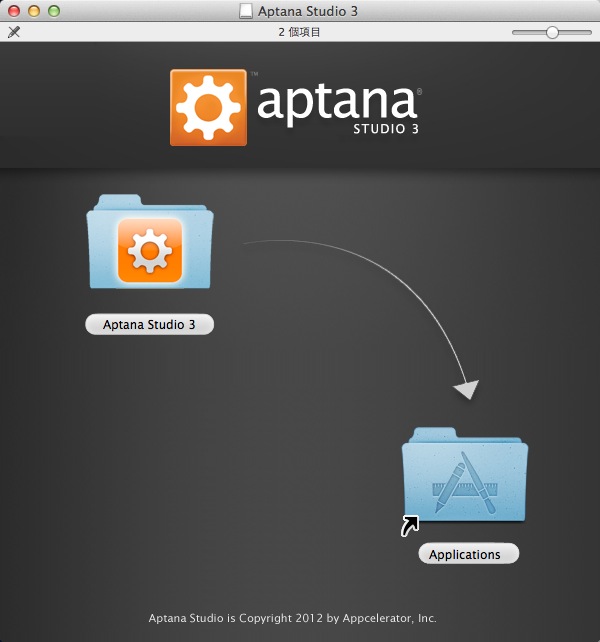The image size is (600, 642).
Task: Select the Aptana Studio 3 folder icon
Action: (150, 242)
